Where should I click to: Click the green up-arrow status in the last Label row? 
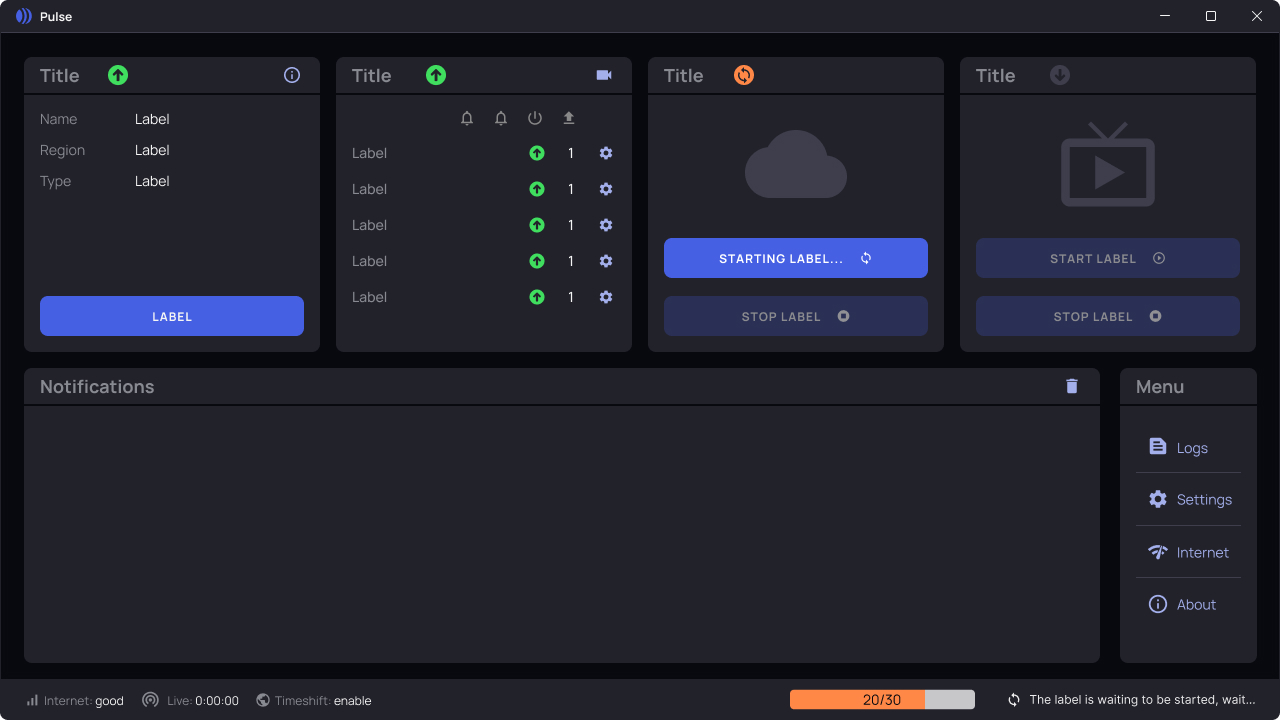pos(537,297)
